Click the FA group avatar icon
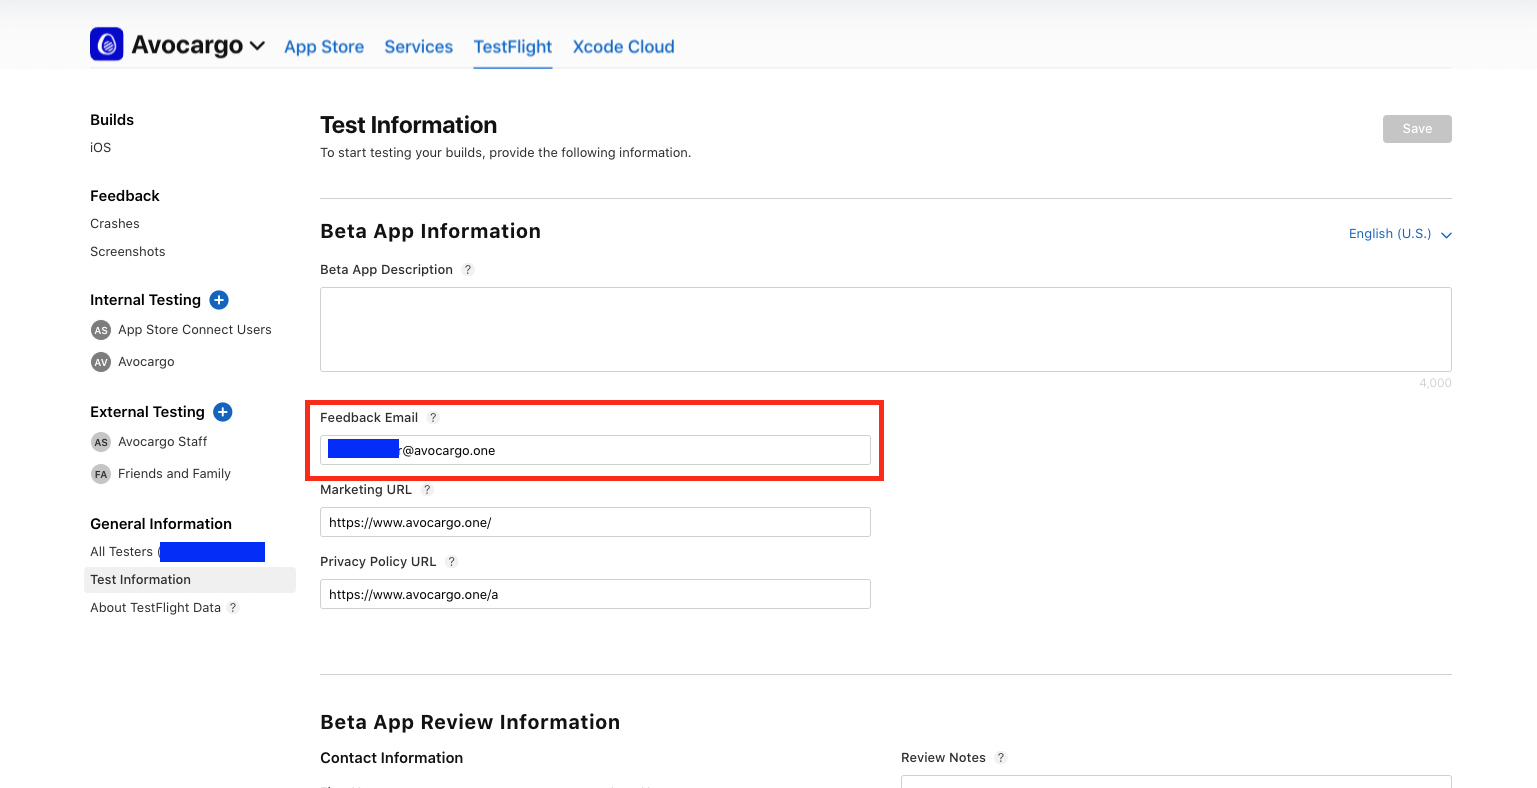The height and width of the screenshot is (788, 1537). [x=101, y=474]
